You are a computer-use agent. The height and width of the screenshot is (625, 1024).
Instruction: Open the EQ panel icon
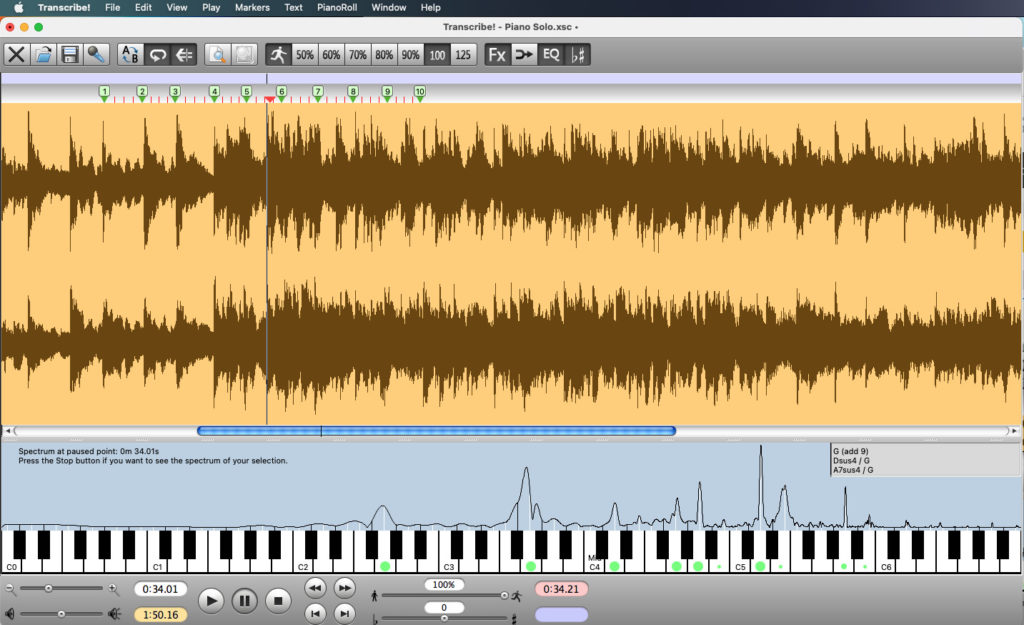click(550, 54)
